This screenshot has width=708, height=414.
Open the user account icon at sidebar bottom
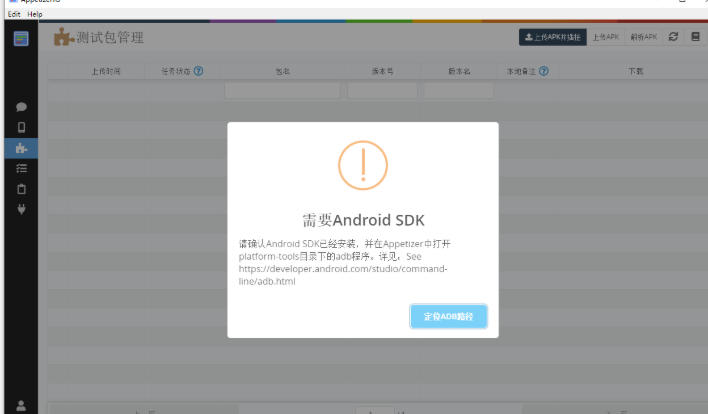click(x=21, y=405)
